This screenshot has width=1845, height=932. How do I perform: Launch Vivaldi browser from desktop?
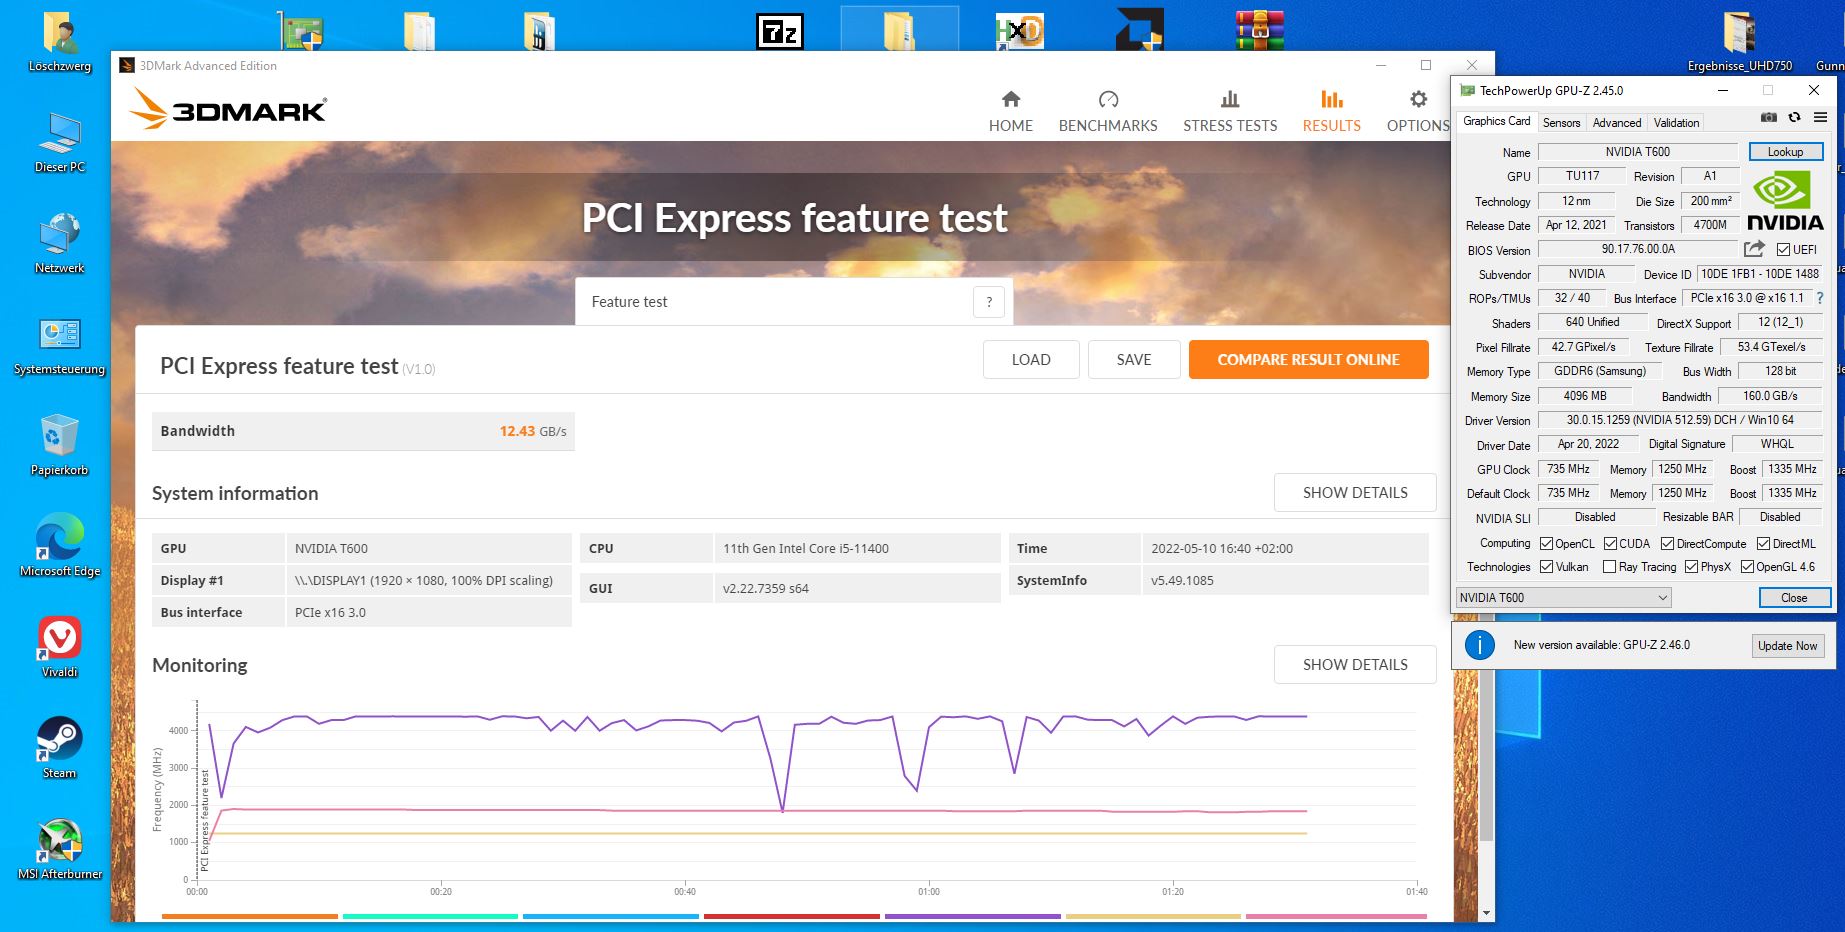point(60,648)
